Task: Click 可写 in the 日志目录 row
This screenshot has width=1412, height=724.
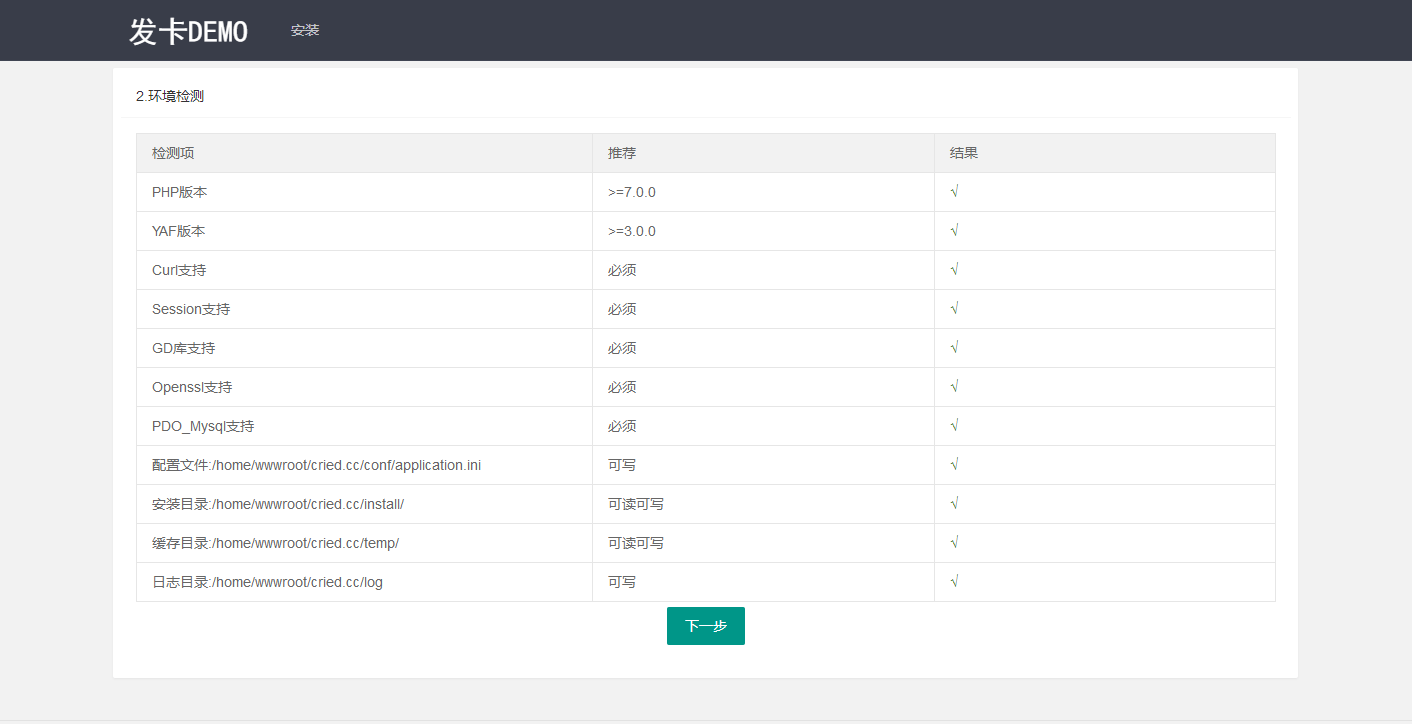Action: (622, 582)
